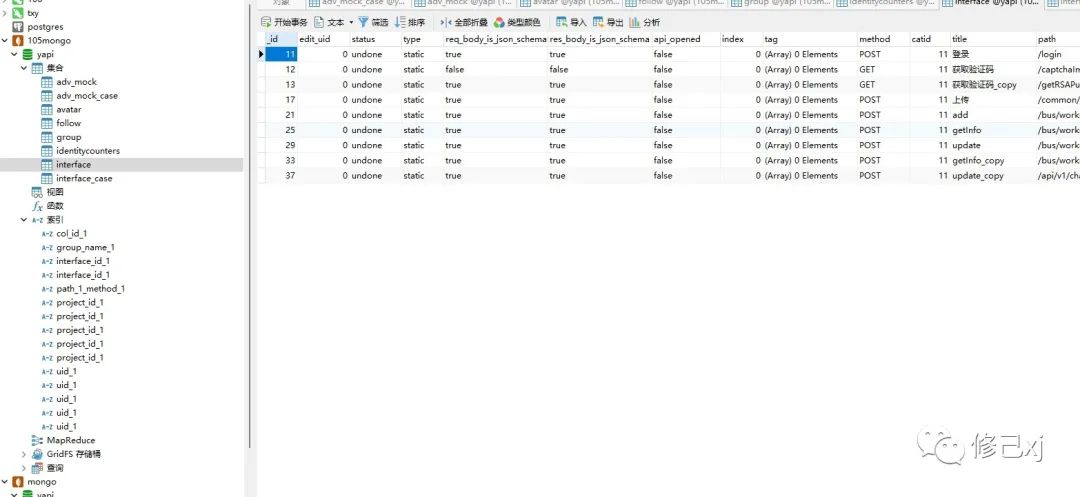This screenshot has width=1080, height=497.
Task: Click the 导入 (Import) toolbar icon
Action: [x=562, y=22]
